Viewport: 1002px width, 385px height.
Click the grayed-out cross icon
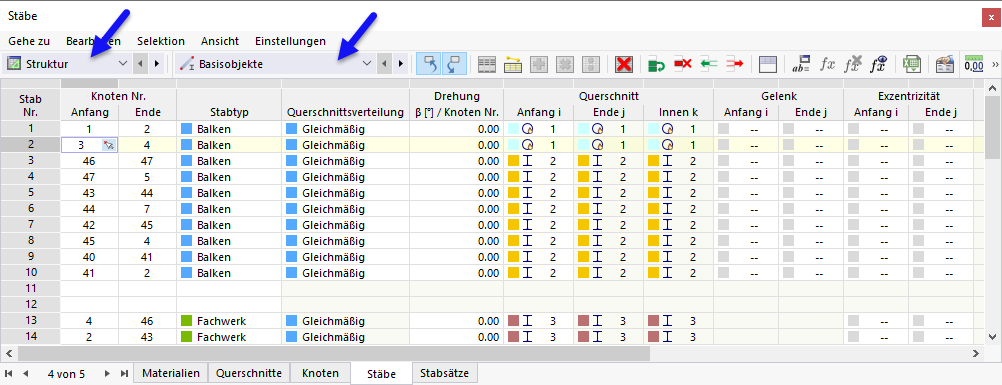(565, 64)
